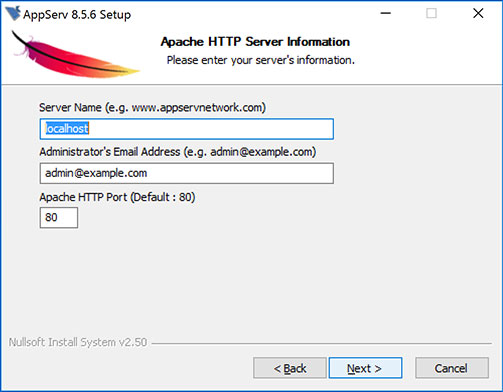Click the separator line beside Nullsoft branding
The height and width of the screenshot is (392, 503).
click(x=322, y=343)
